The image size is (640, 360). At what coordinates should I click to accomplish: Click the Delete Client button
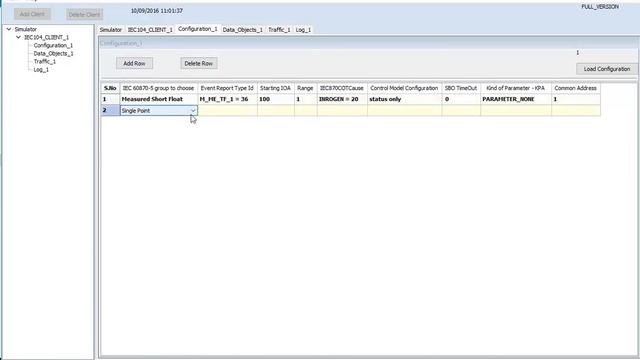pos(84,15)
